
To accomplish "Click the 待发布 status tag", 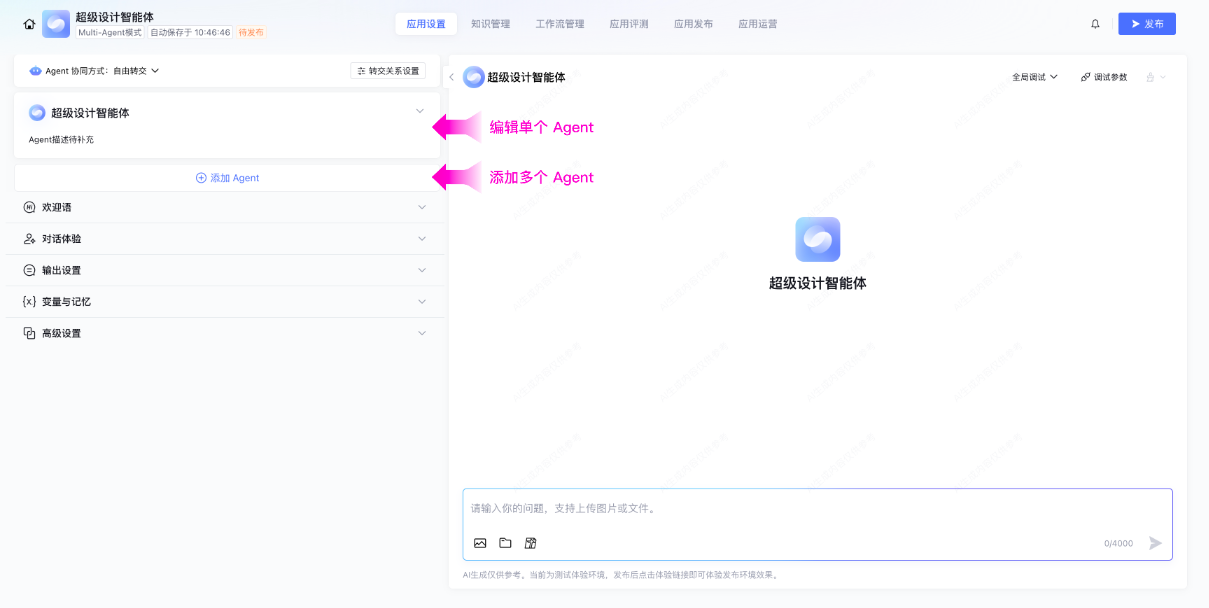I will click(251, 32).
